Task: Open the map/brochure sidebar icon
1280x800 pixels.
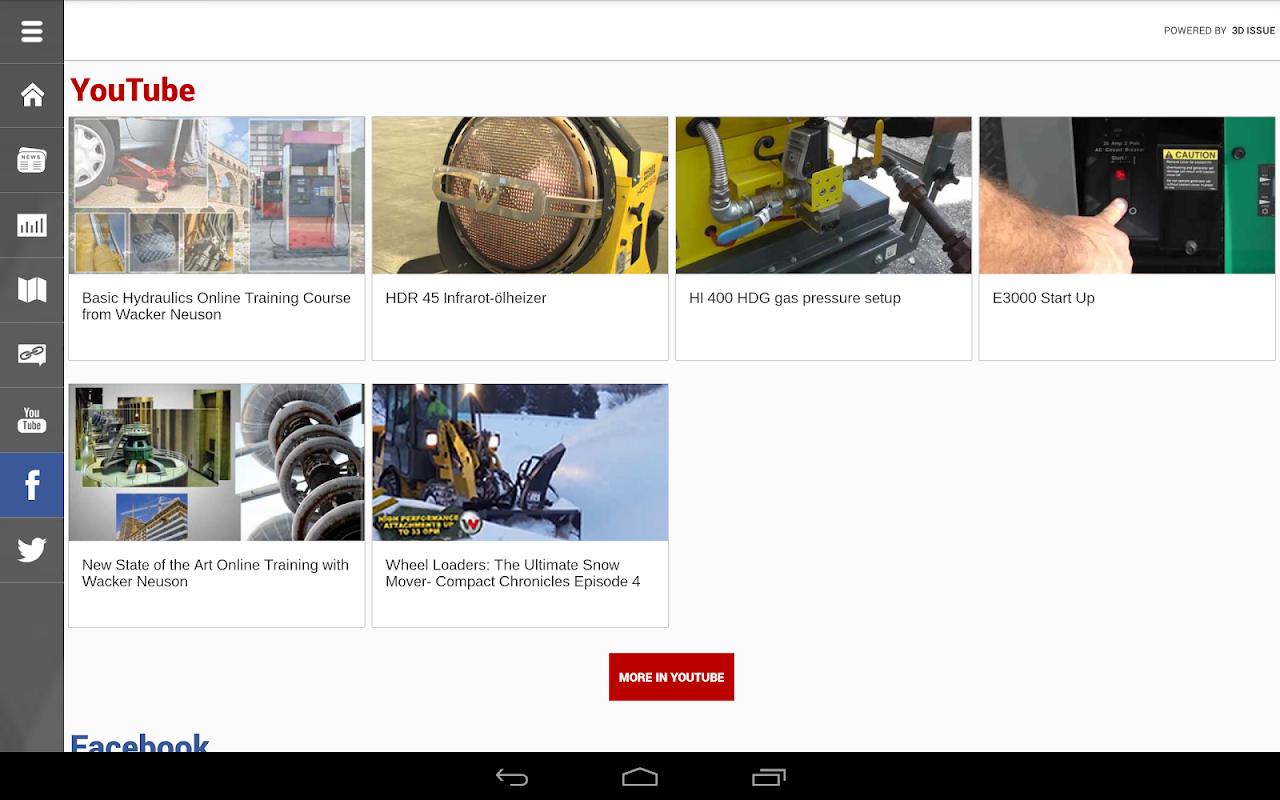Action: tap(32, 290)
